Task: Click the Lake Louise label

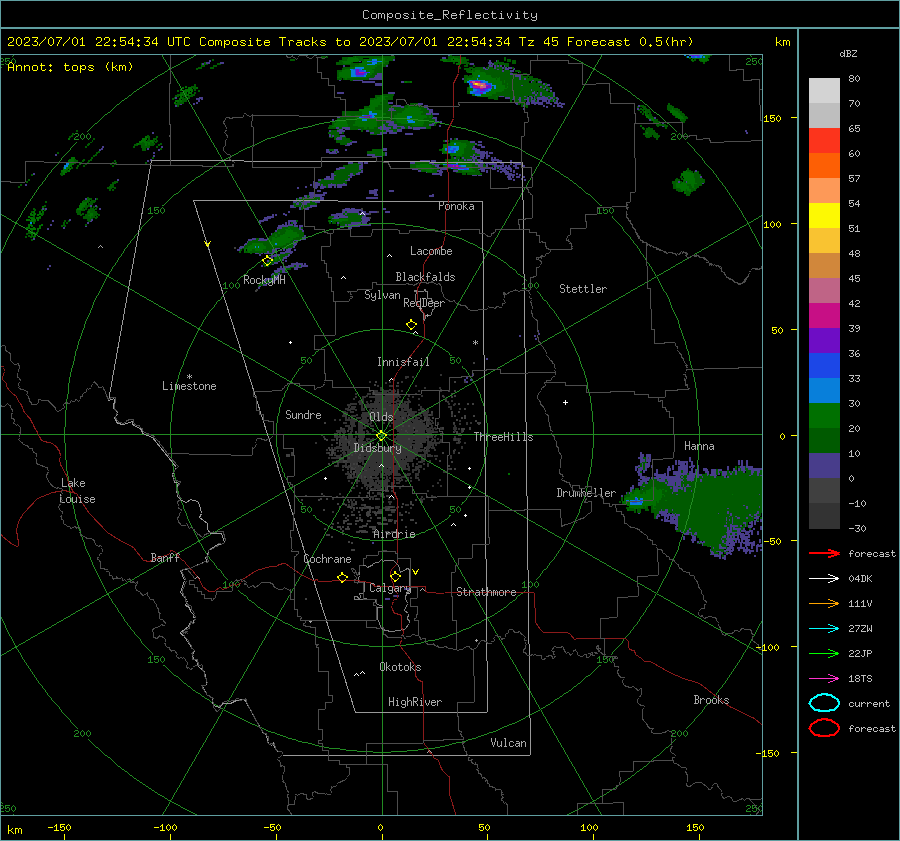Action: [x=78, y=491]
